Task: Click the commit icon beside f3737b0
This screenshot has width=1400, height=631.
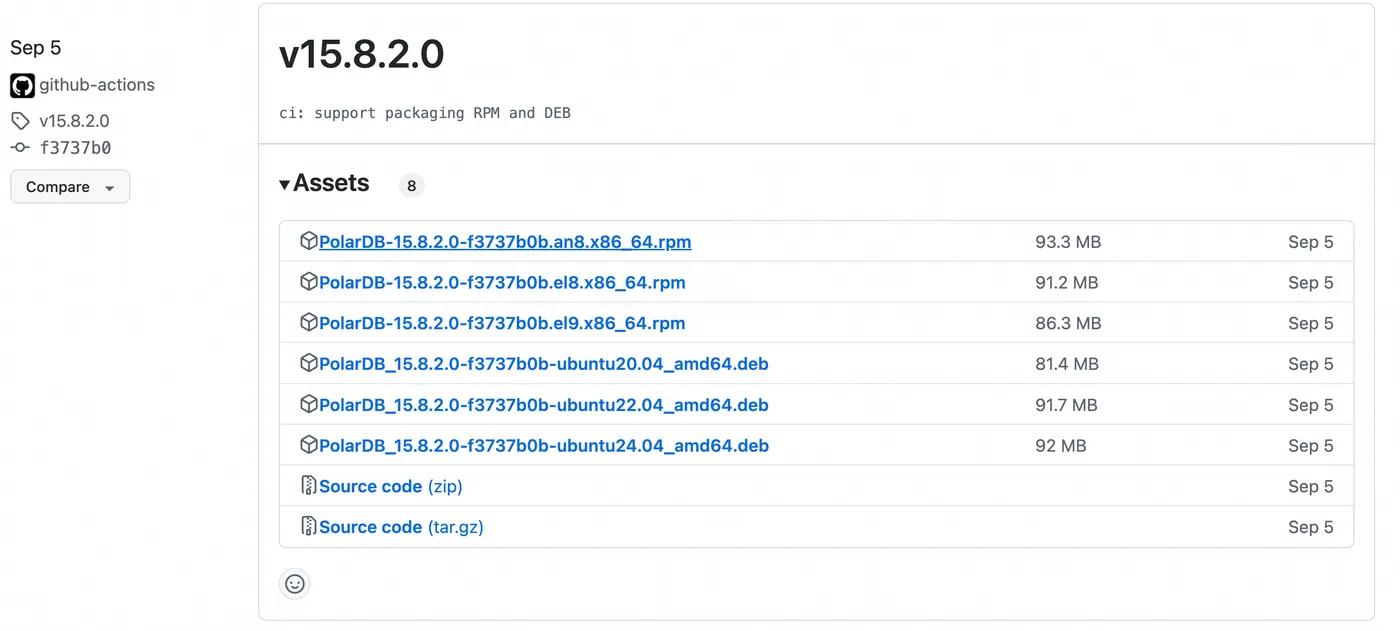Action: pos(20,148)
